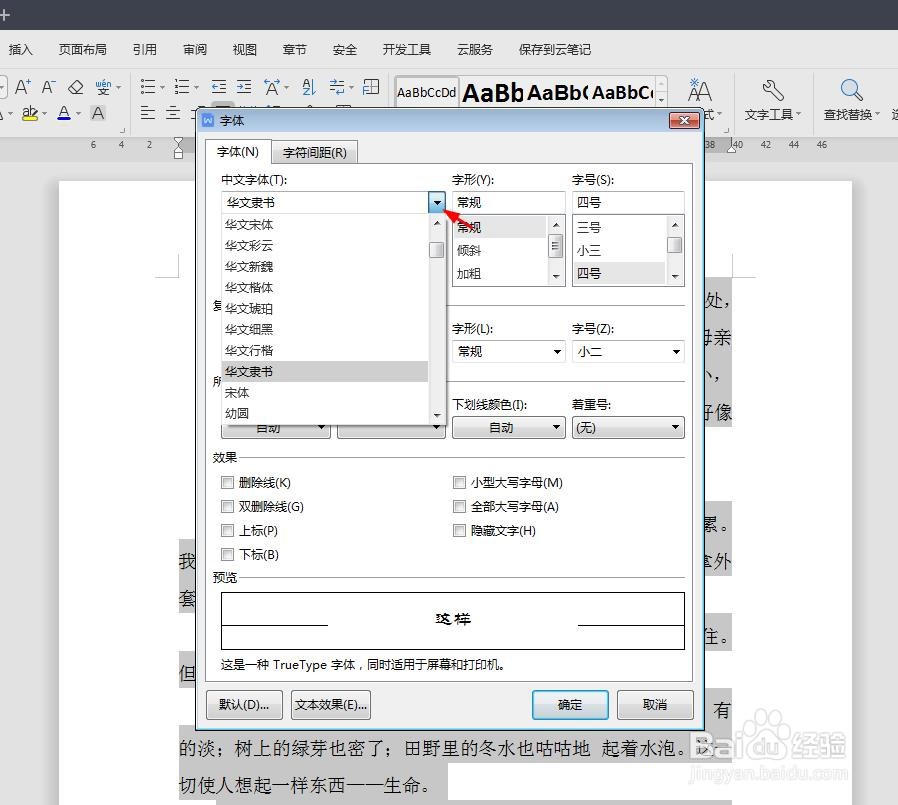898x805 pixels.
Task: Select the increase font size icon
Action: coord(22,86)
